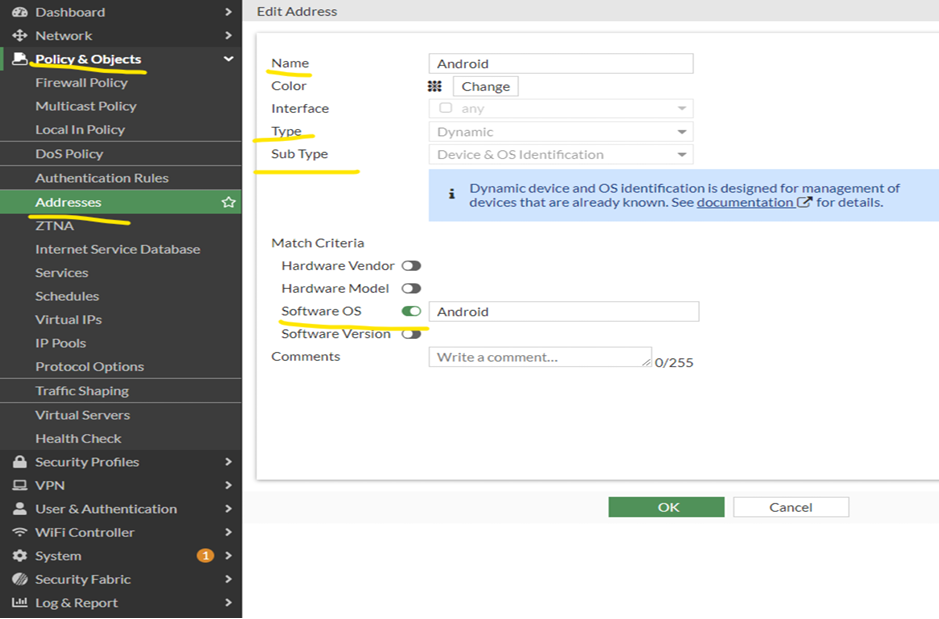939x619 pixels.
Task: Click the User & Authentication person icon
Action: point(20,509)
